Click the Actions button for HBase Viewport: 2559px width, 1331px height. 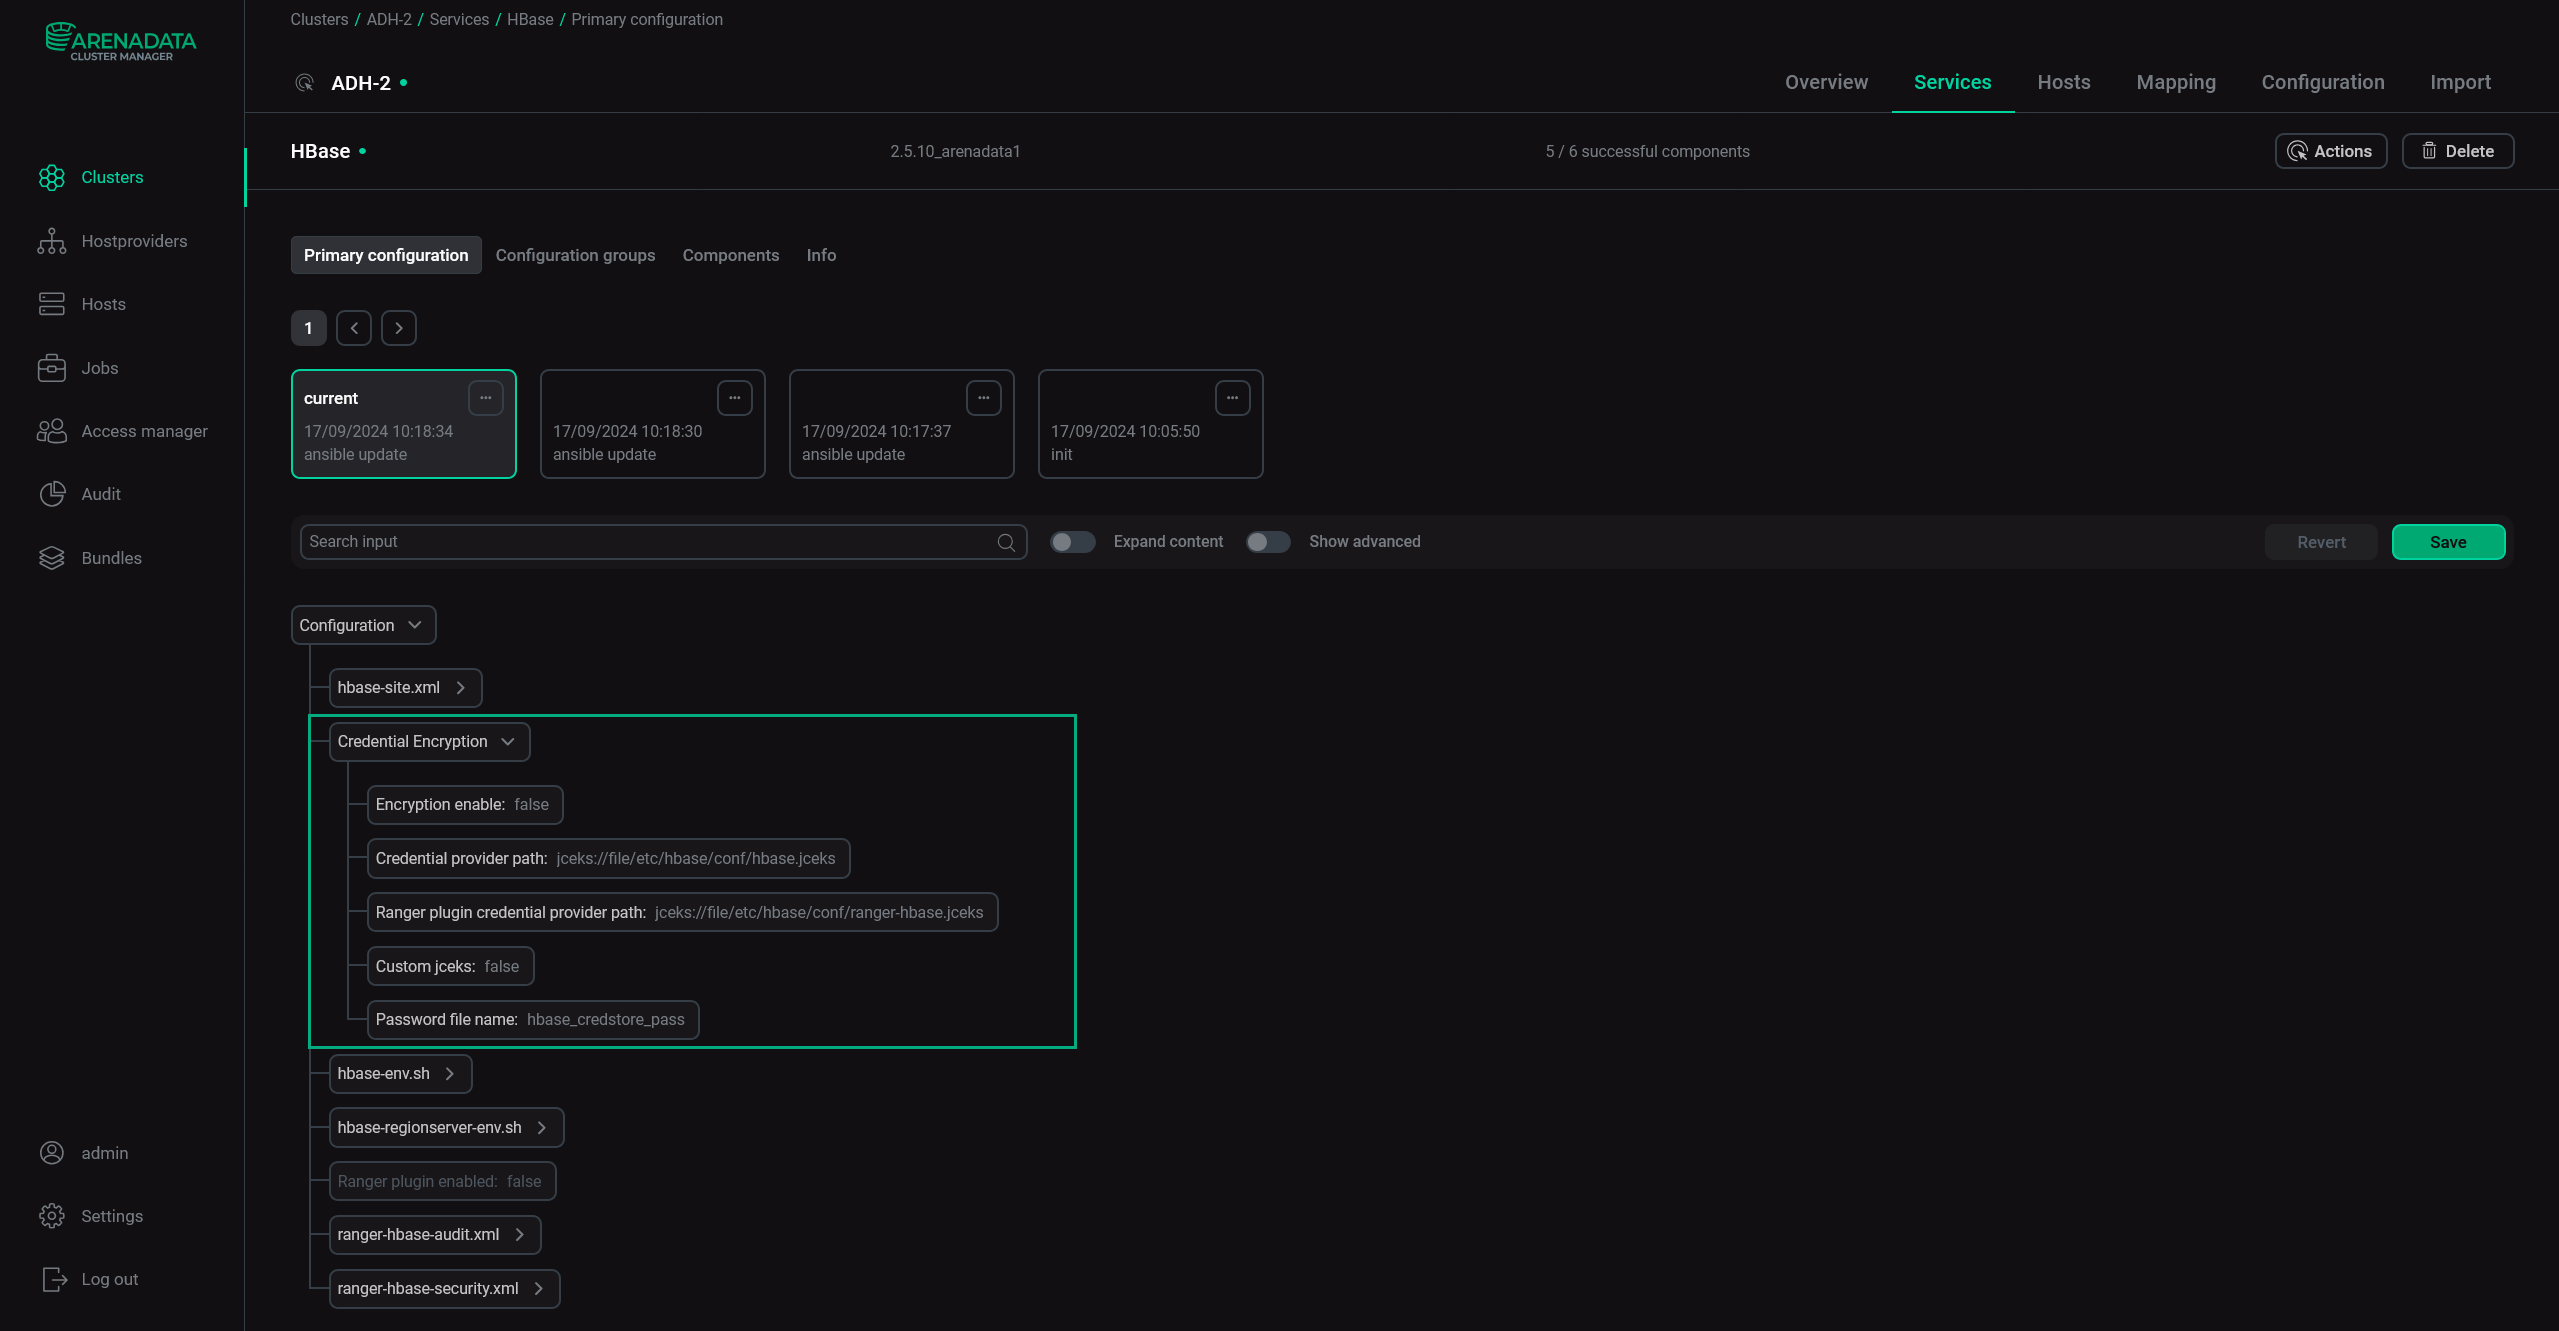coord(2330,151)
